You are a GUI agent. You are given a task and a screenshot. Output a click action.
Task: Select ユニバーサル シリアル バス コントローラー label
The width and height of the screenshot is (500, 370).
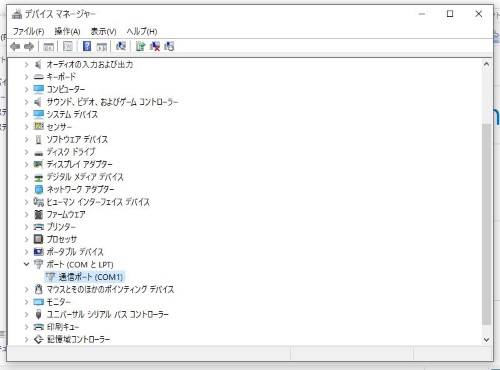pos(107,314)
